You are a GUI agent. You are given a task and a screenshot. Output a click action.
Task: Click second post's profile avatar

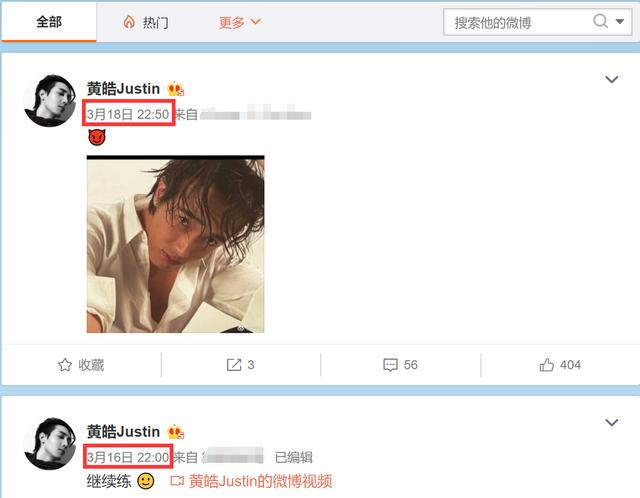tap(50, 443)
